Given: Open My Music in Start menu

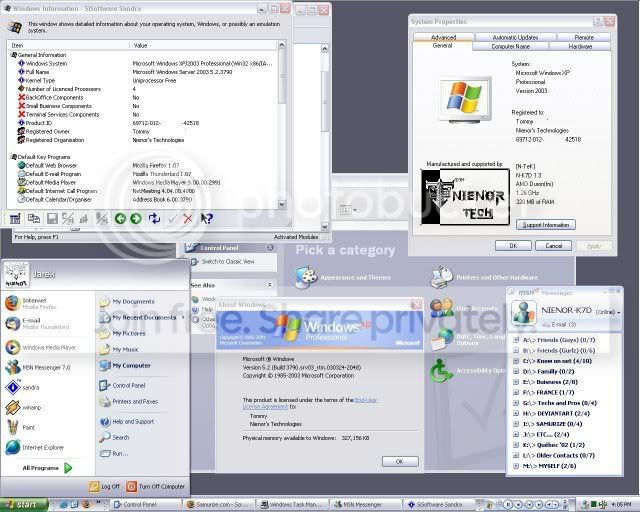Looking at the screenshot, I should coord(119,349).
